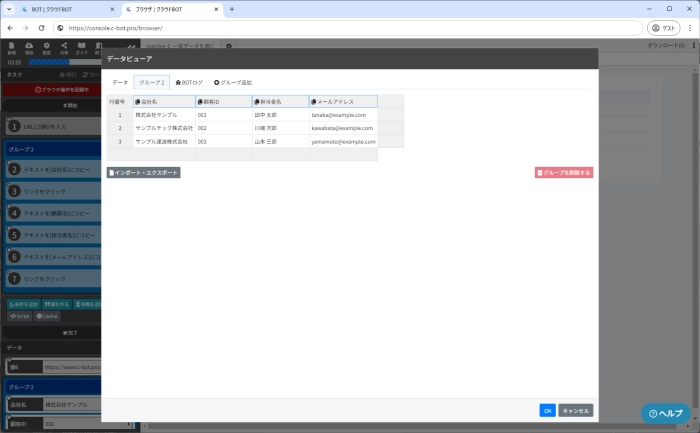Image resolution: width=700 pixels, height=433 pixels.
Task: Open a new Chrome tab with plus button
Action: coord(232,9)
